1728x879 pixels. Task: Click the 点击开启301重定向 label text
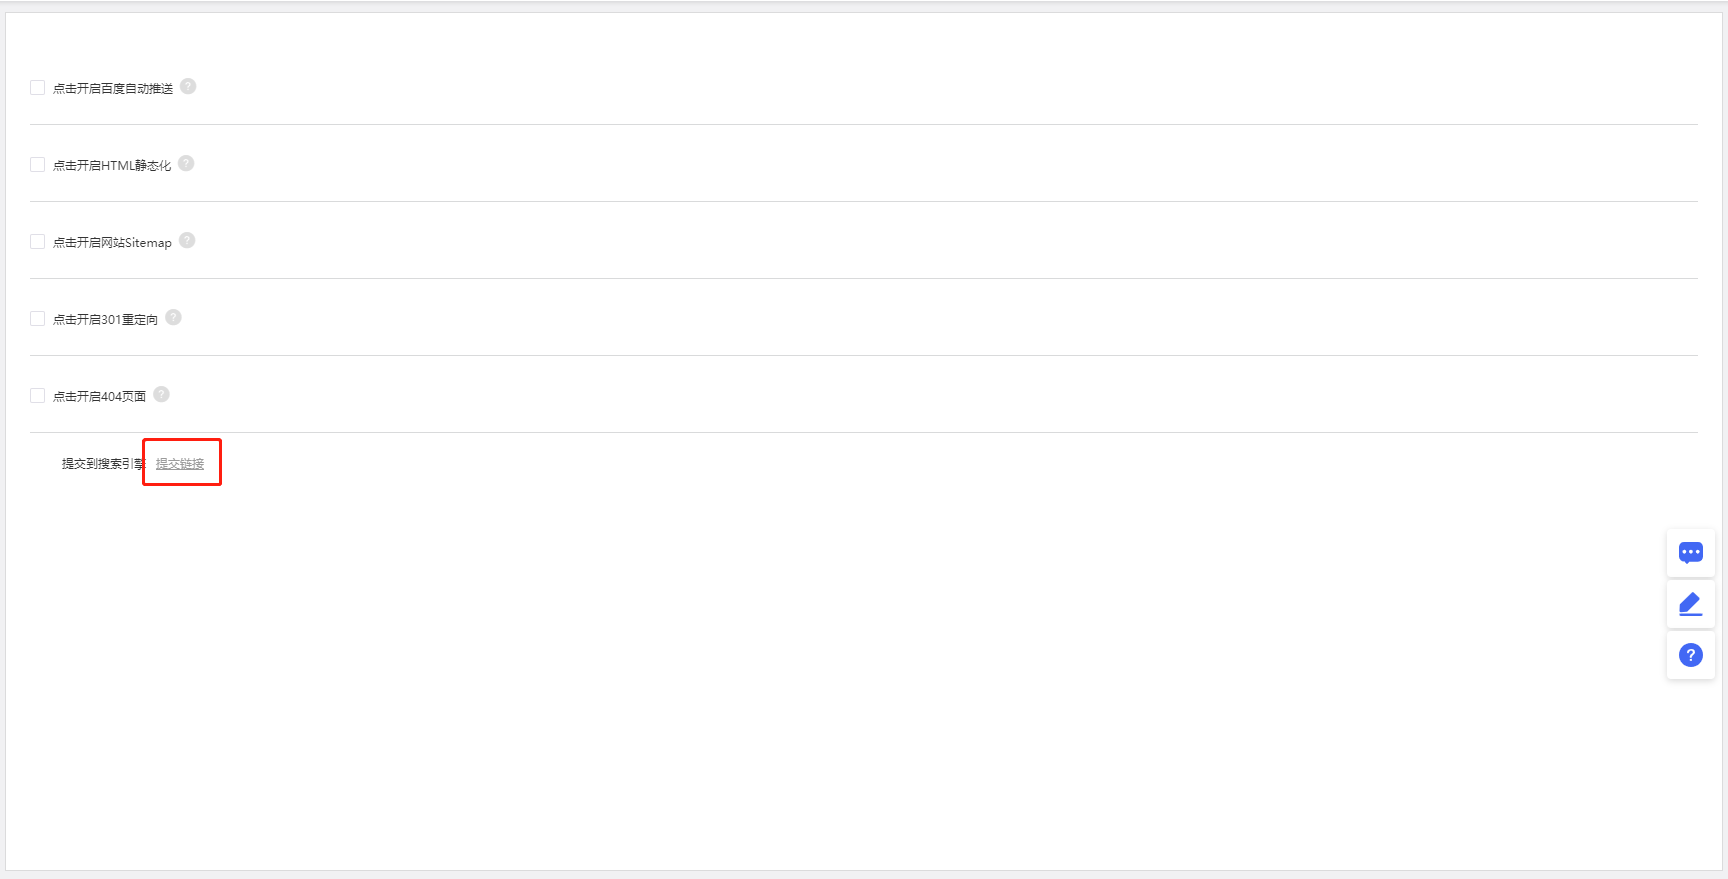click(105, 320)
